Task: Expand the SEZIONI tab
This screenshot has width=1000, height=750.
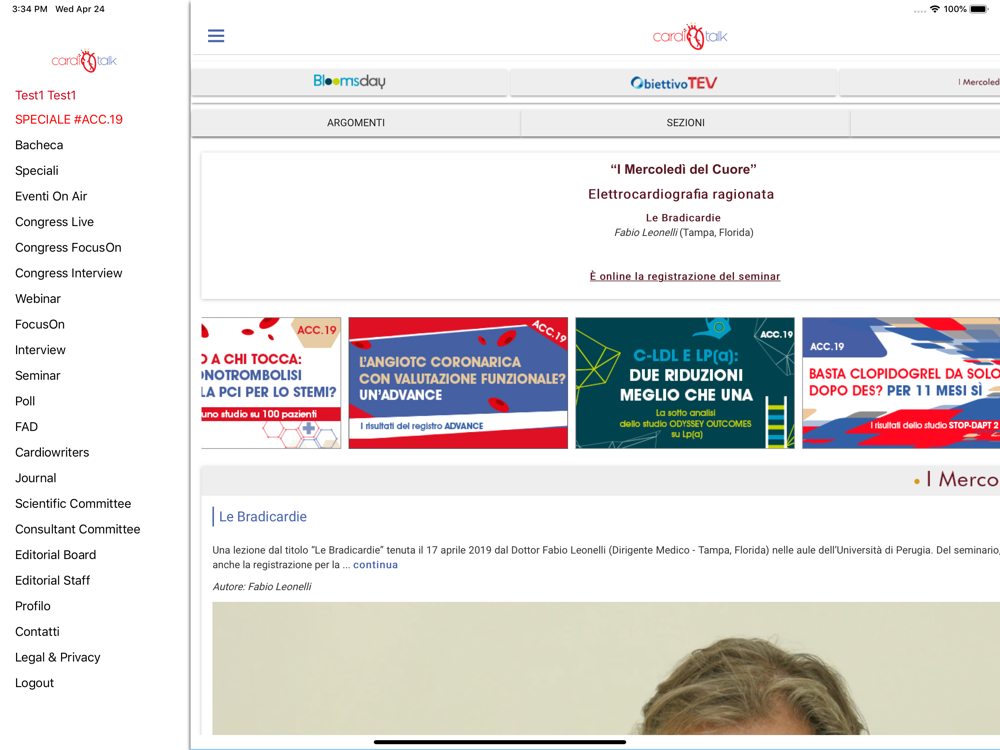Action: pyautogui.click(x=686, y=122)
